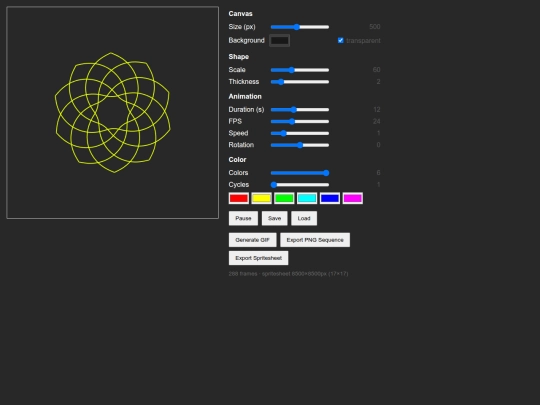Click the Color section heading
Image resolution: width=540 pixels, height=405 pixels.
point(237,160)
